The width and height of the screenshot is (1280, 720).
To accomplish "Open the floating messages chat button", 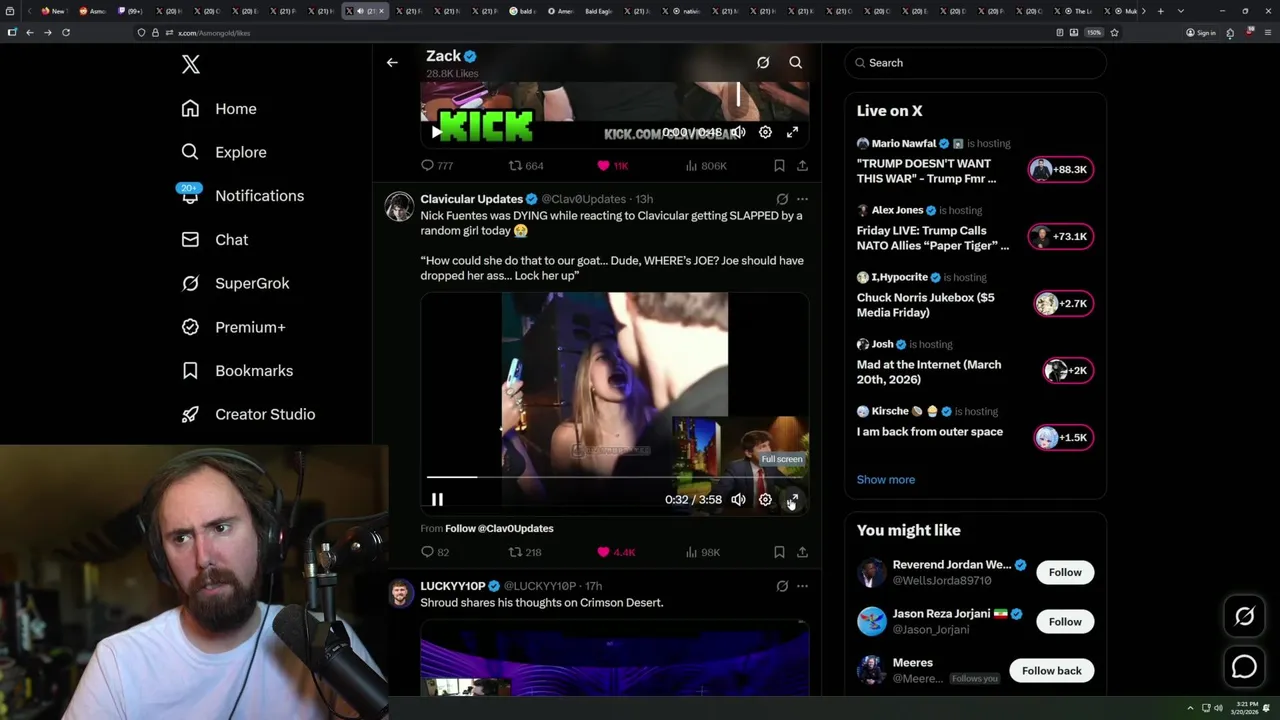I will (1245, 667).
